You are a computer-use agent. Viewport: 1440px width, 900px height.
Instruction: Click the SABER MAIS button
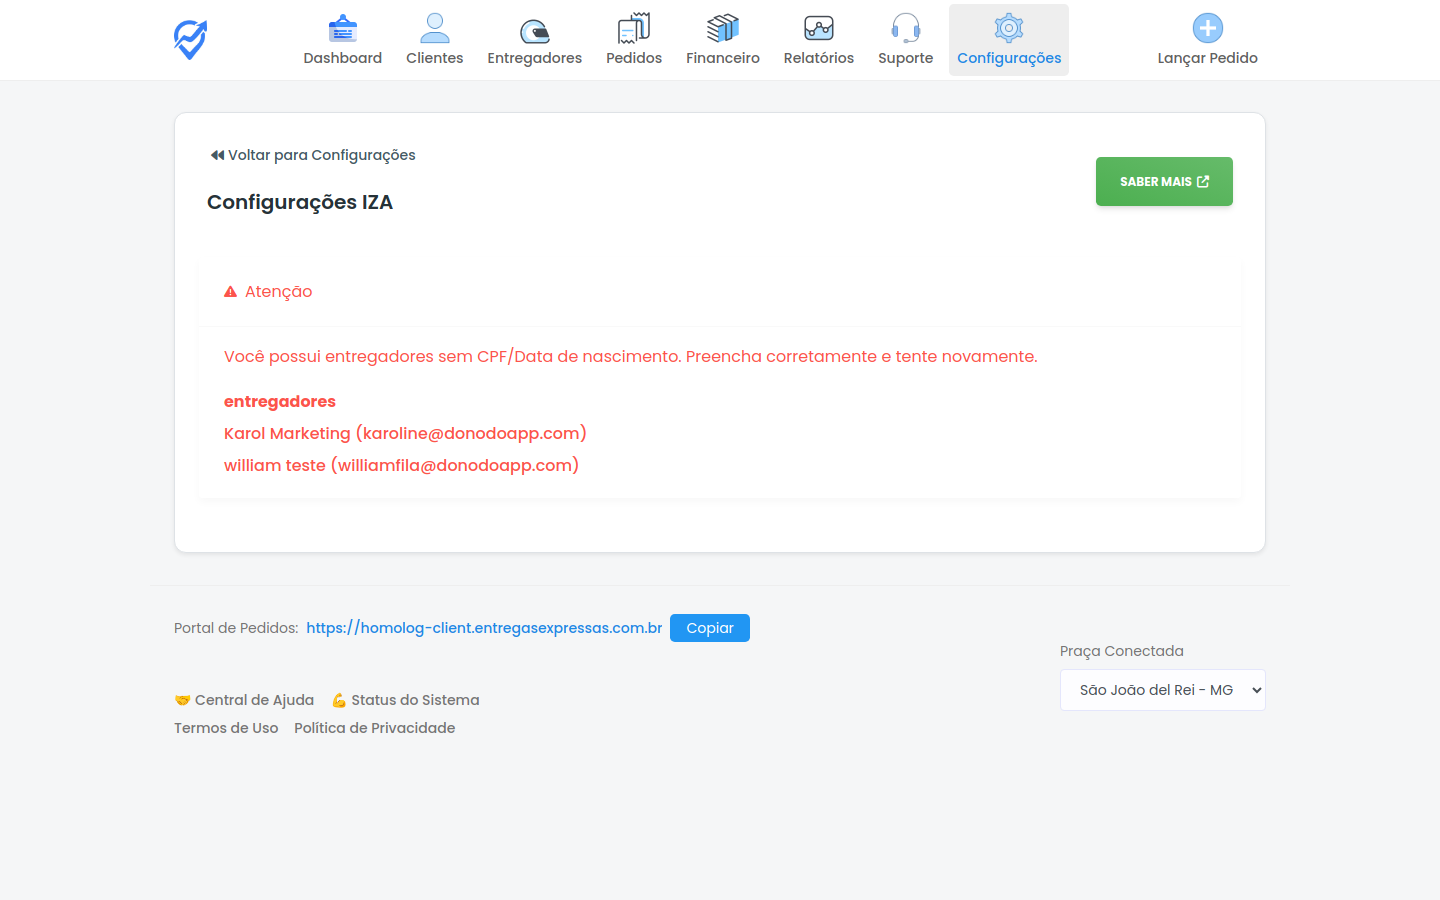[1163, 181]
